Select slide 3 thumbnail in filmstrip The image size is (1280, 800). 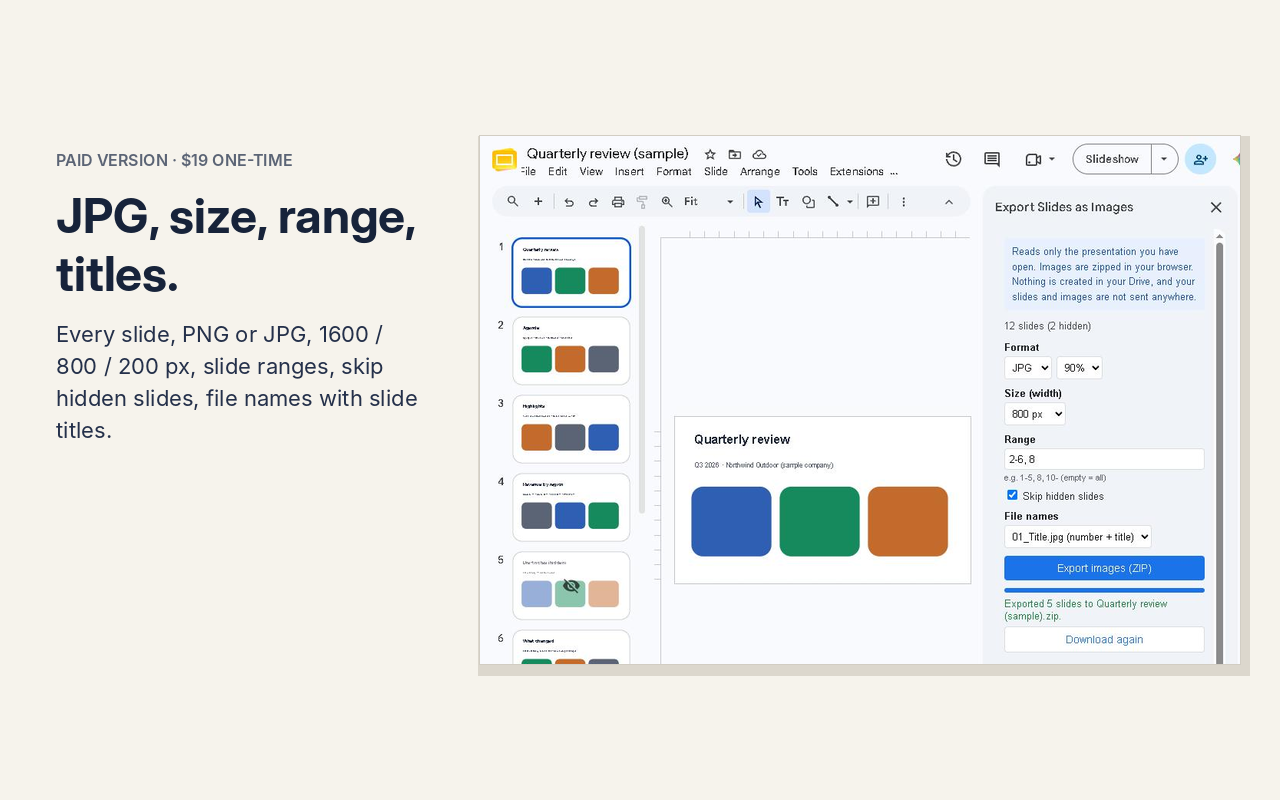tap(571, 429)
